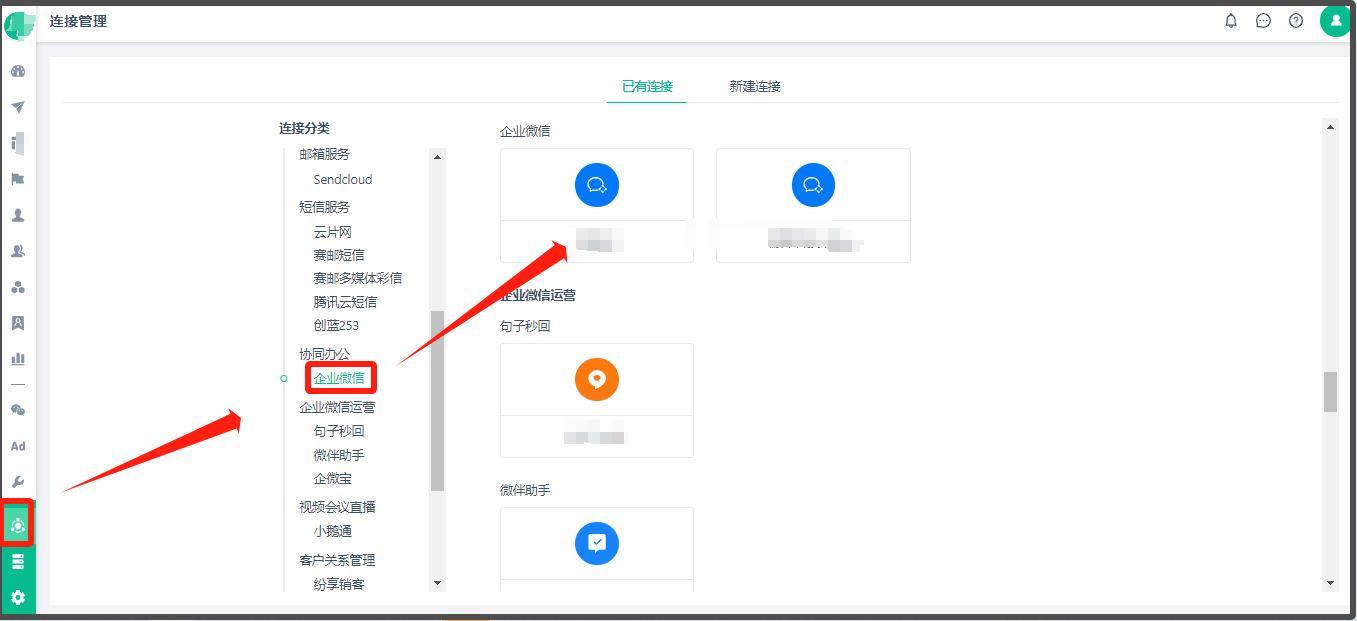Open notifications via the bell icon
The image size is (1357, 621).
pyautogui.click(x=1231, y=21)
